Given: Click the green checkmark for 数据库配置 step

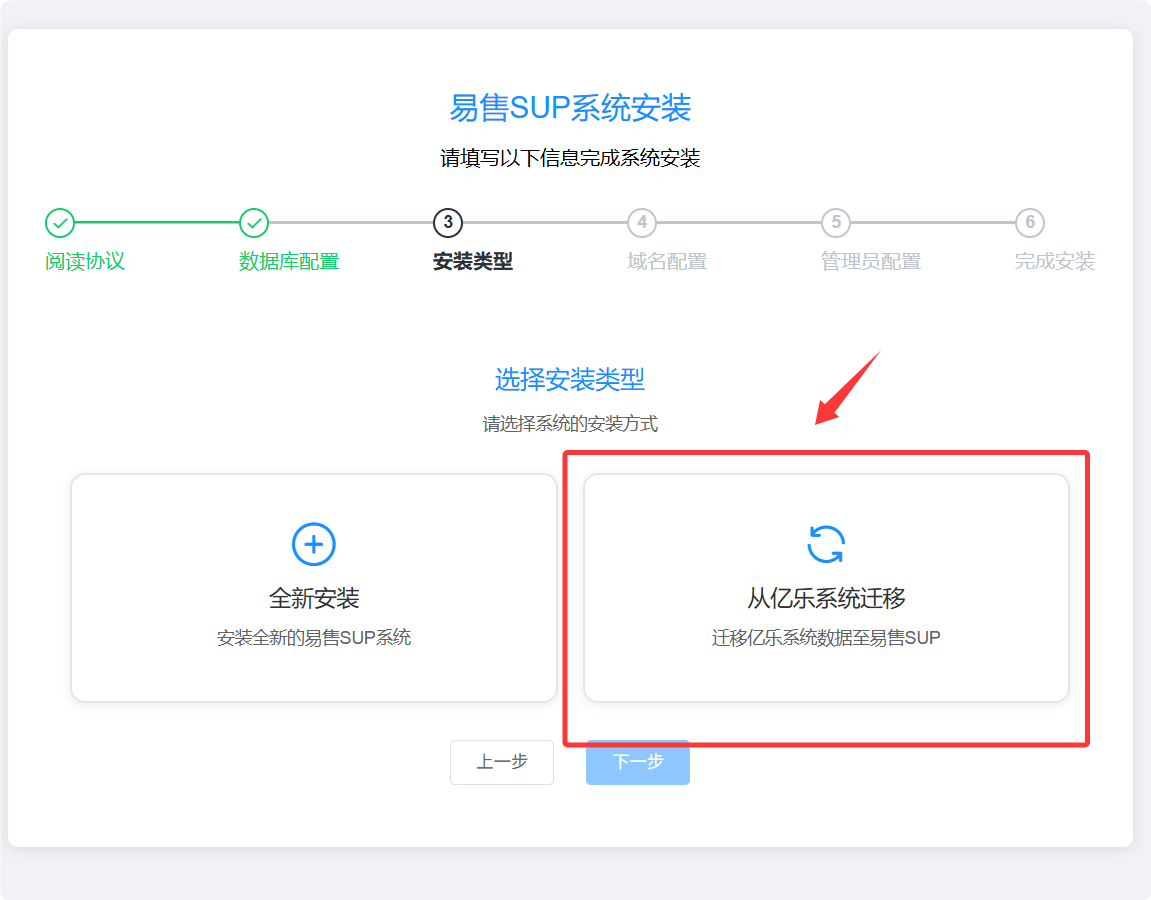Looking at the screenshot, I should (x=254, y=223).
